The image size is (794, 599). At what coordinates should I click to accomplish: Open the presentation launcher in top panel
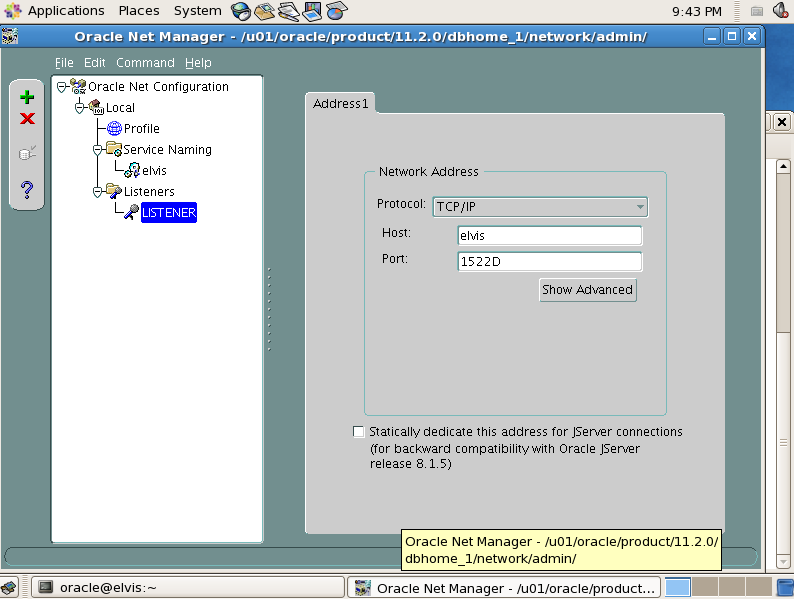coord(312,11)
